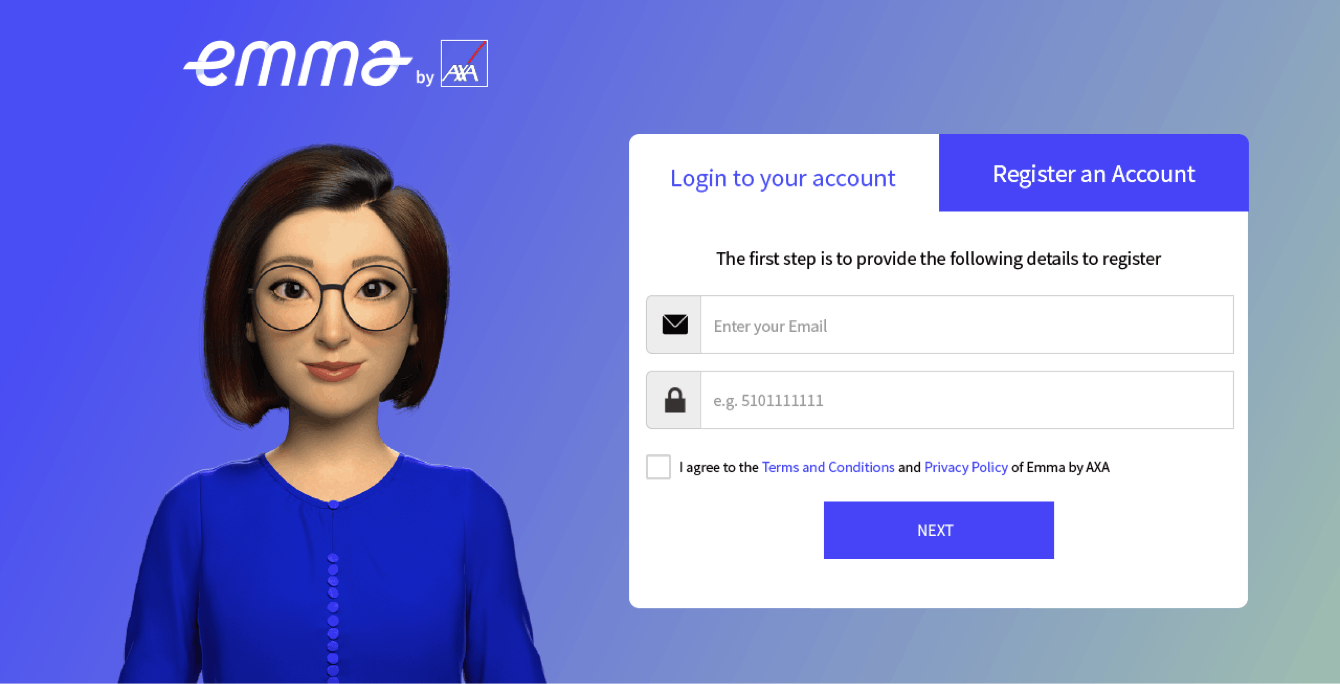Click the padlock icon beside the number field
This screenshot has width=1340, height=684.
675,400
